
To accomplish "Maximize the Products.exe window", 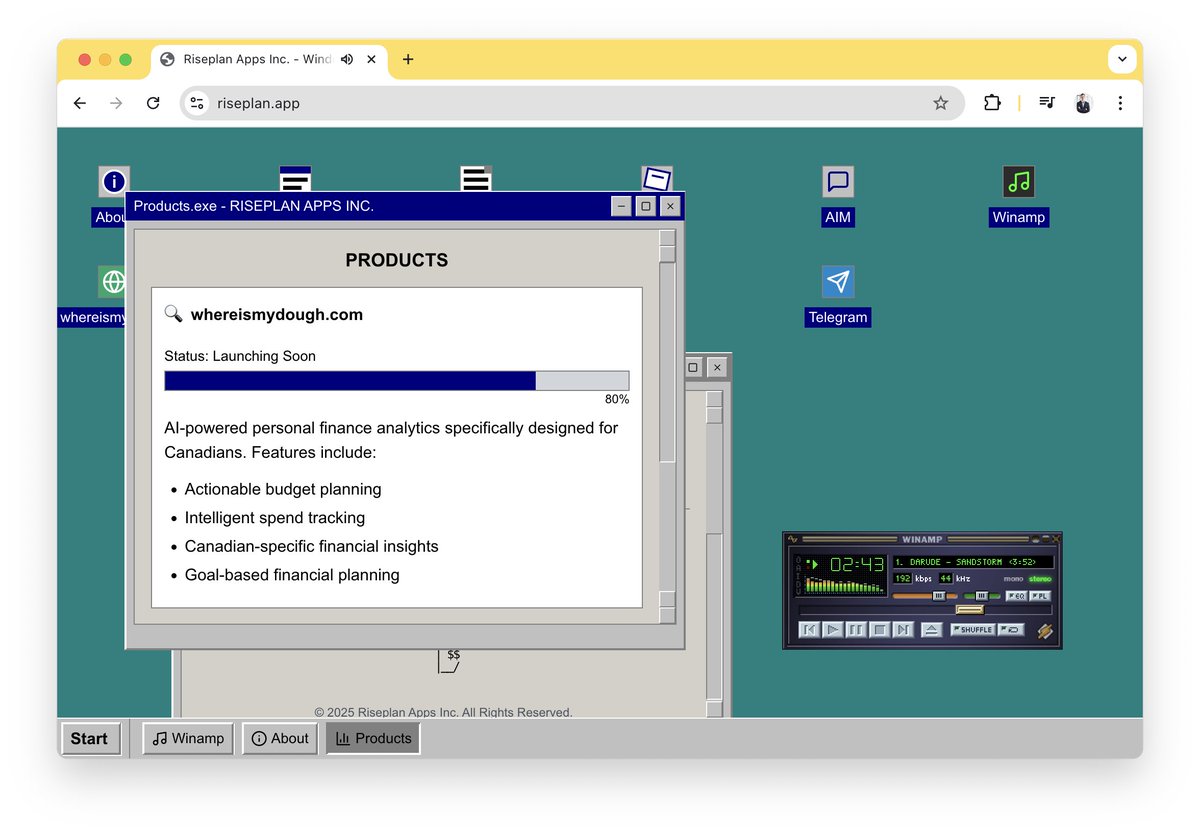I will (646, 206).
